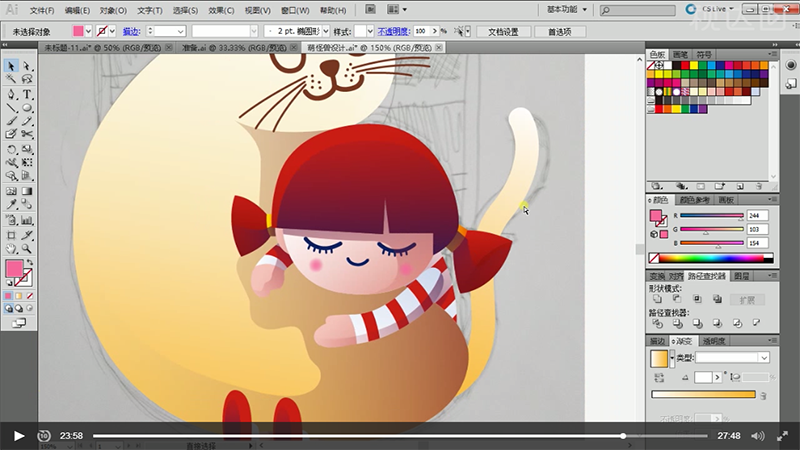The width and height of the screenshot is (800, 450).
Task: Click the Minus Back pathfinder icon
Action: (757, 323)
